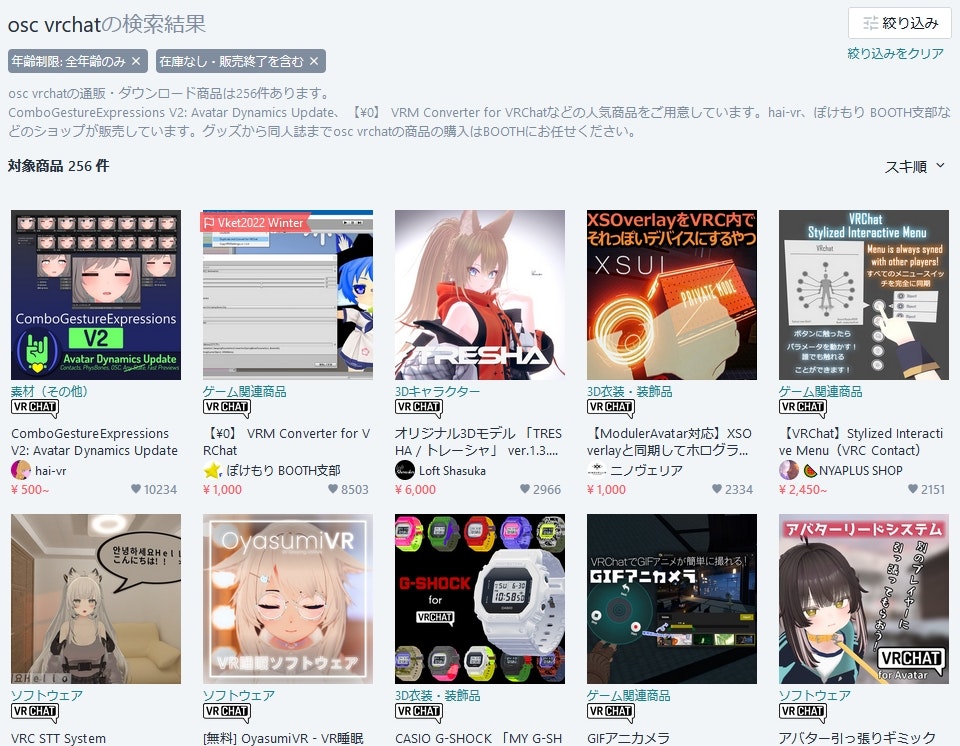Image resolution: width=960 pixels, height=746 pixels.
Task: Visit ニノヴェリア shop name
Action: (x=647, y=470)
